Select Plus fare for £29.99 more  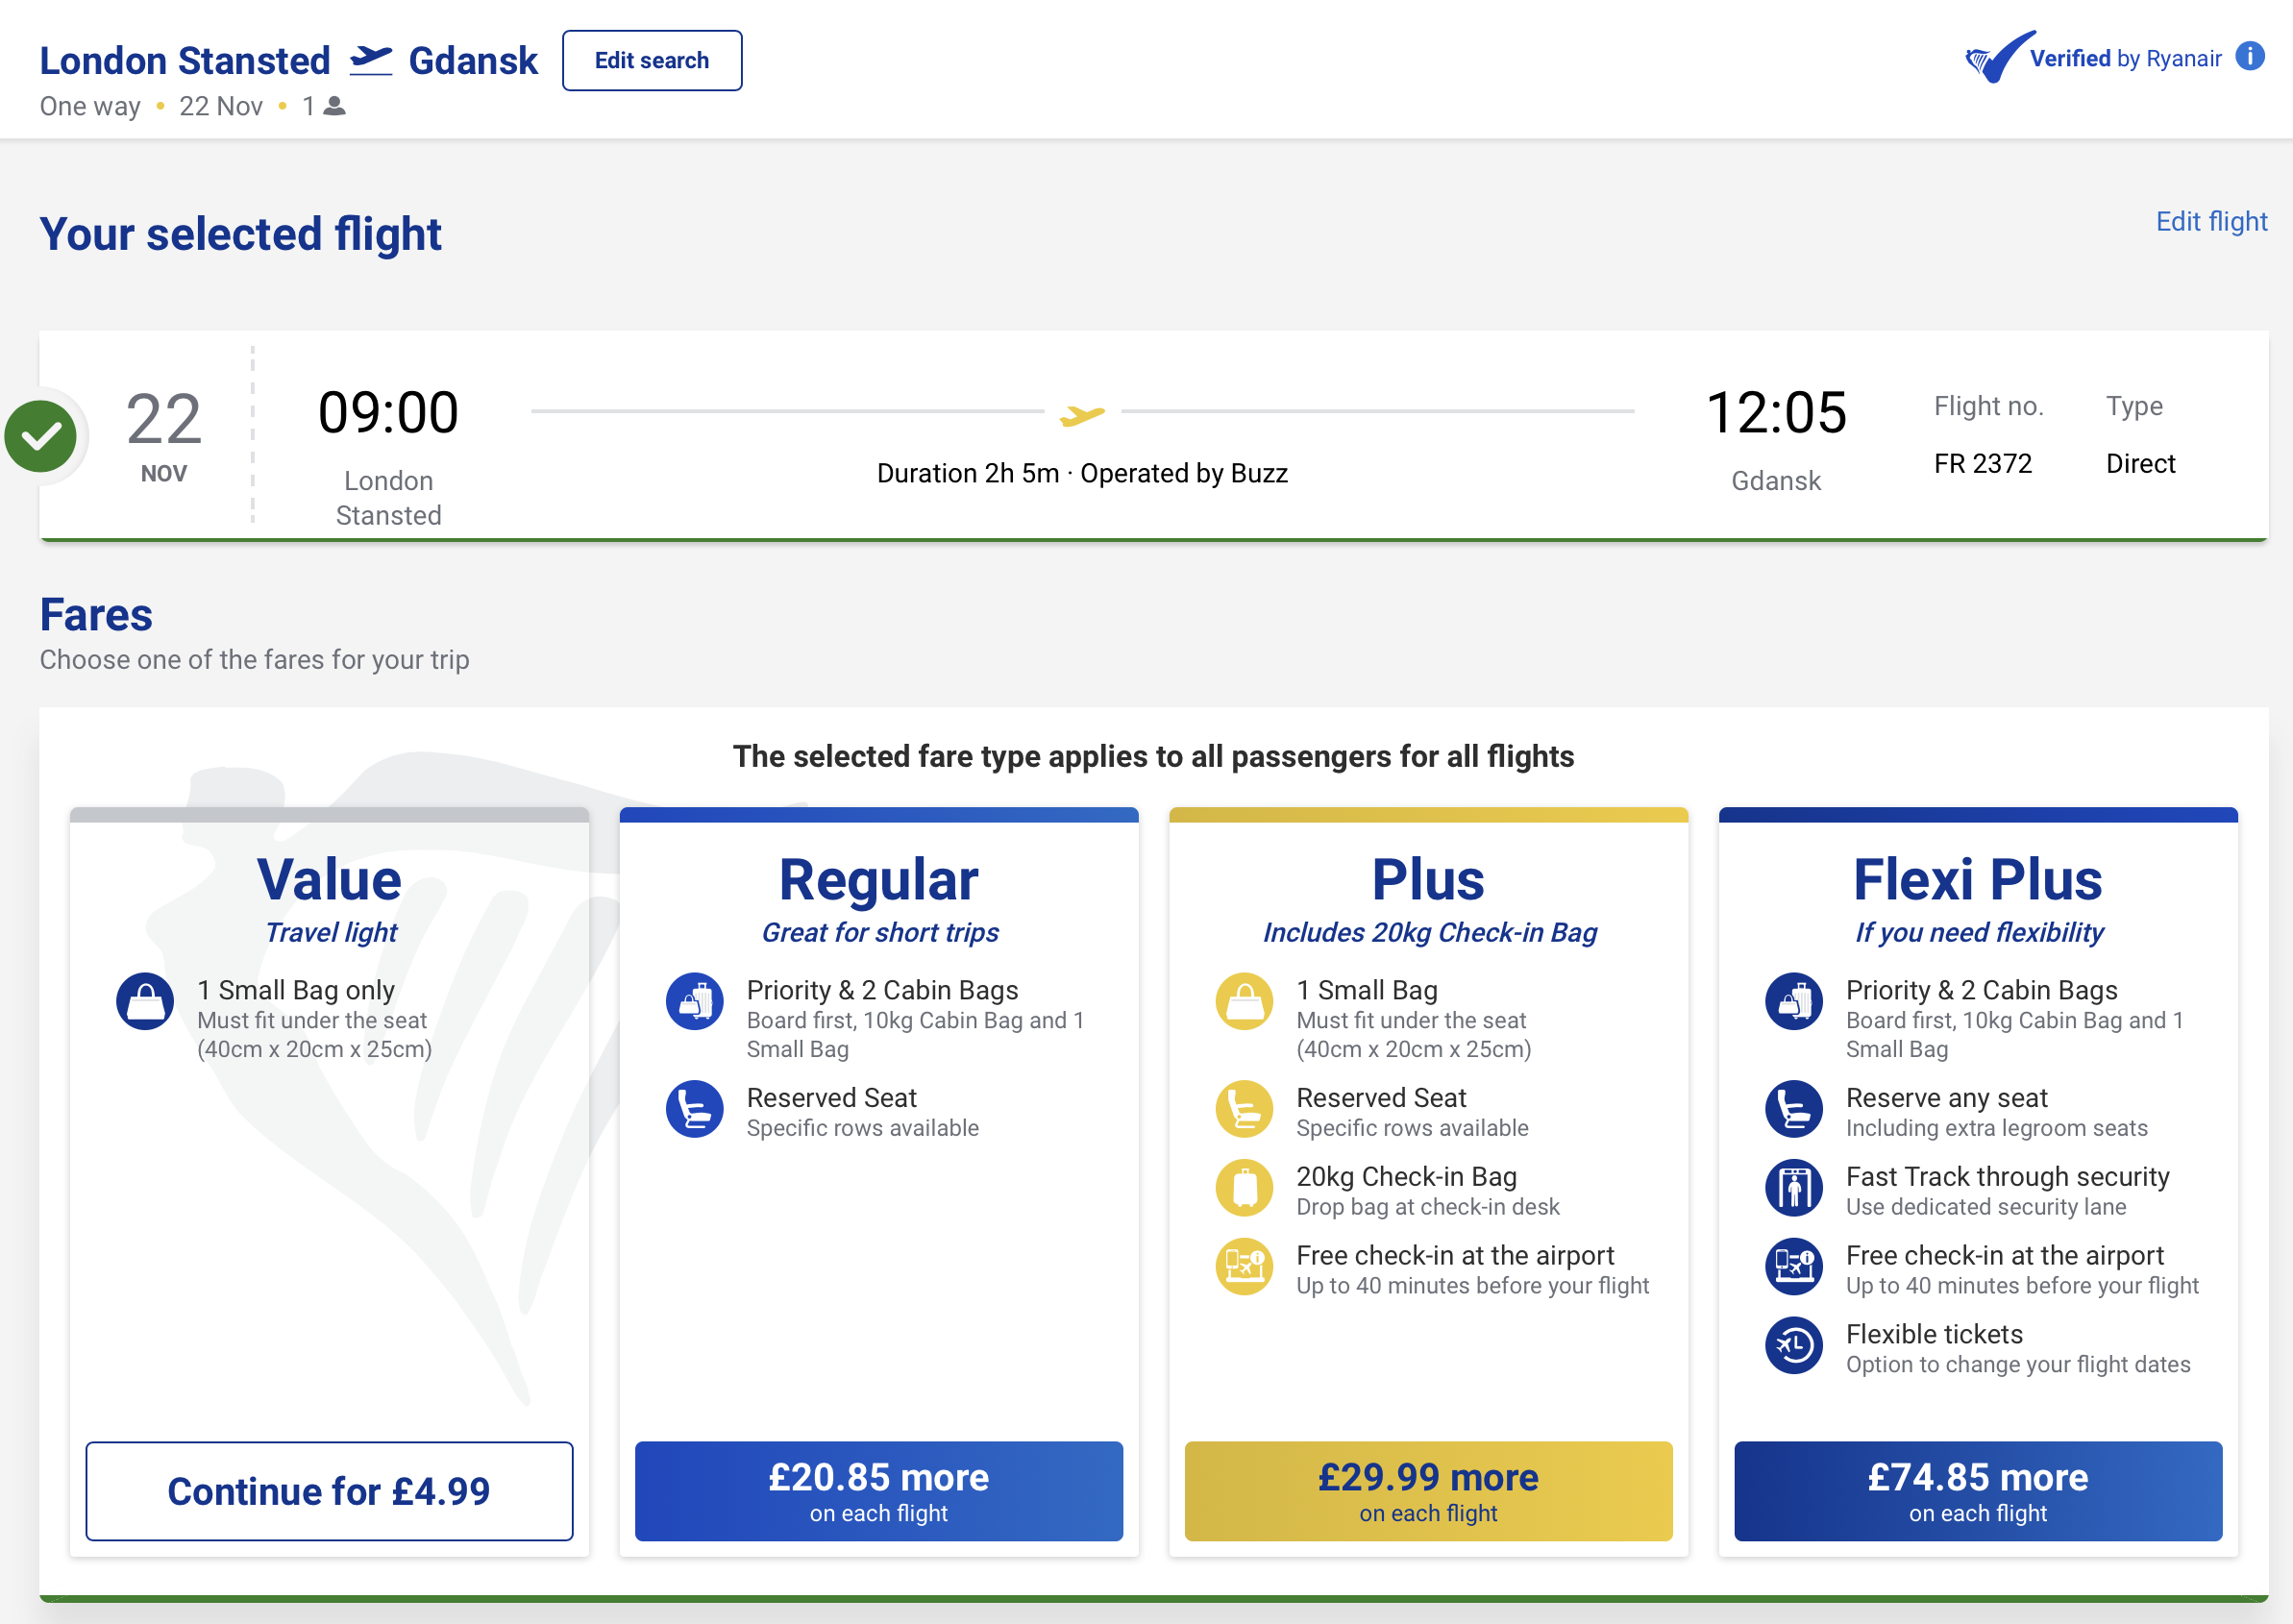(x=1428, y=1491)
